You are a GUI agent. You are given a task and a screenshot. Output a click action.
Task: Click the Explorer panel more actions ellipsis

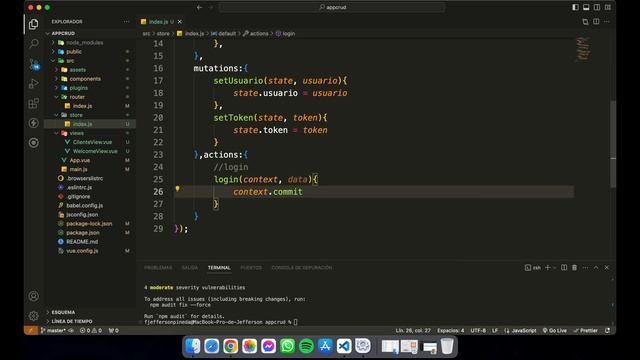coord(127,22)
